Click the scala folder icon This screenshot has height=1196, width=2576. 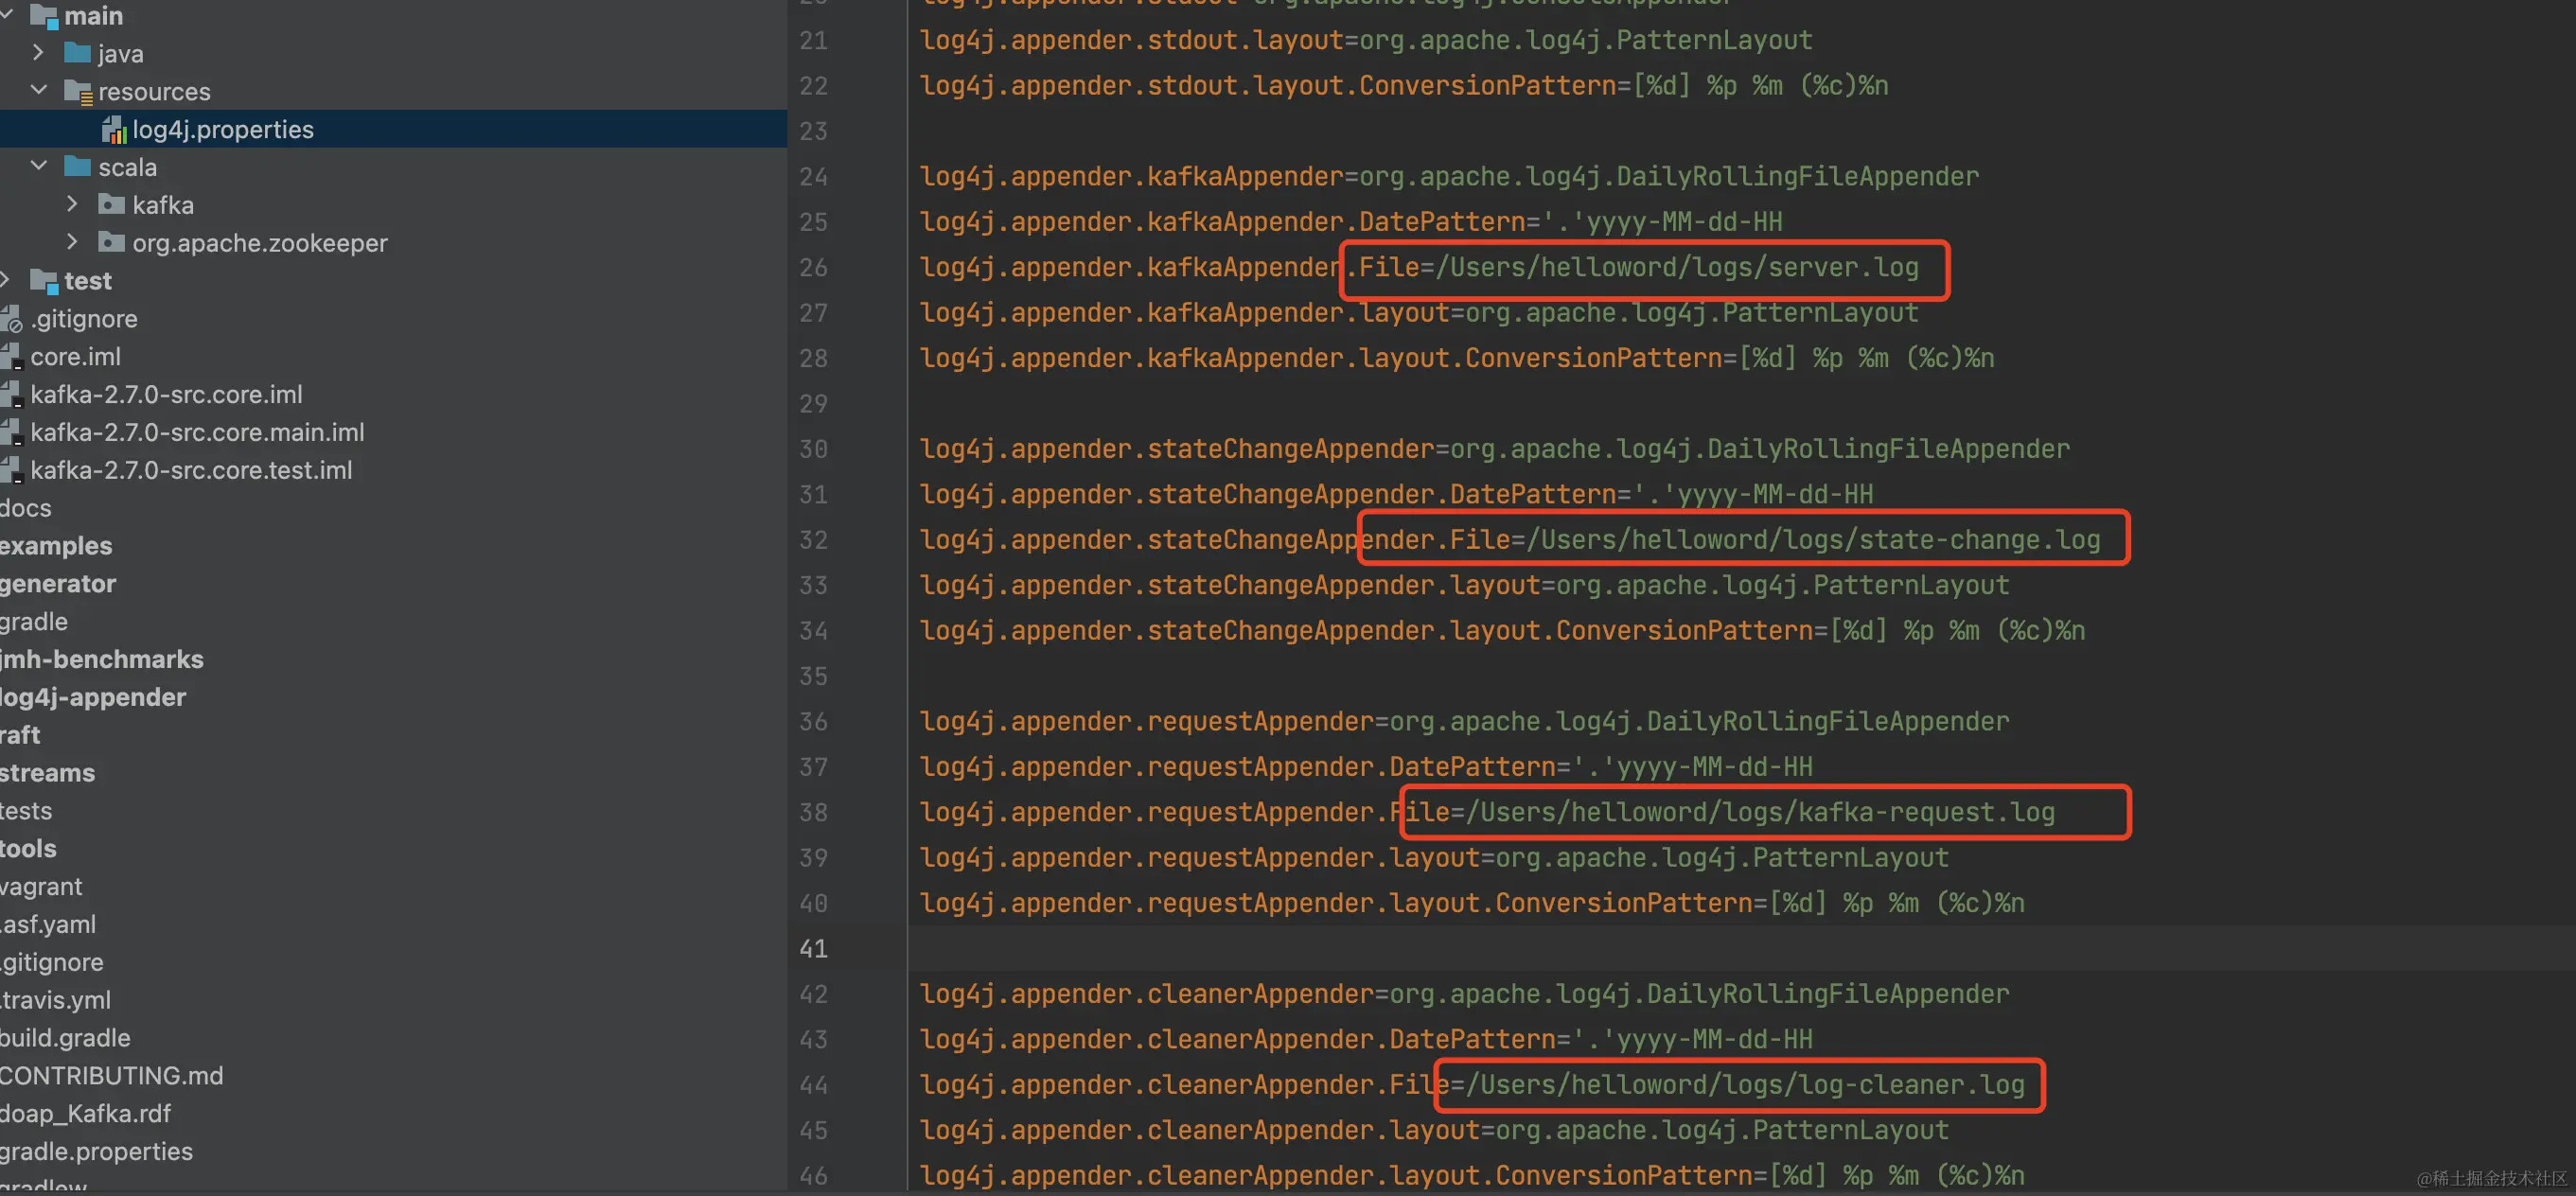coord(77,167)
